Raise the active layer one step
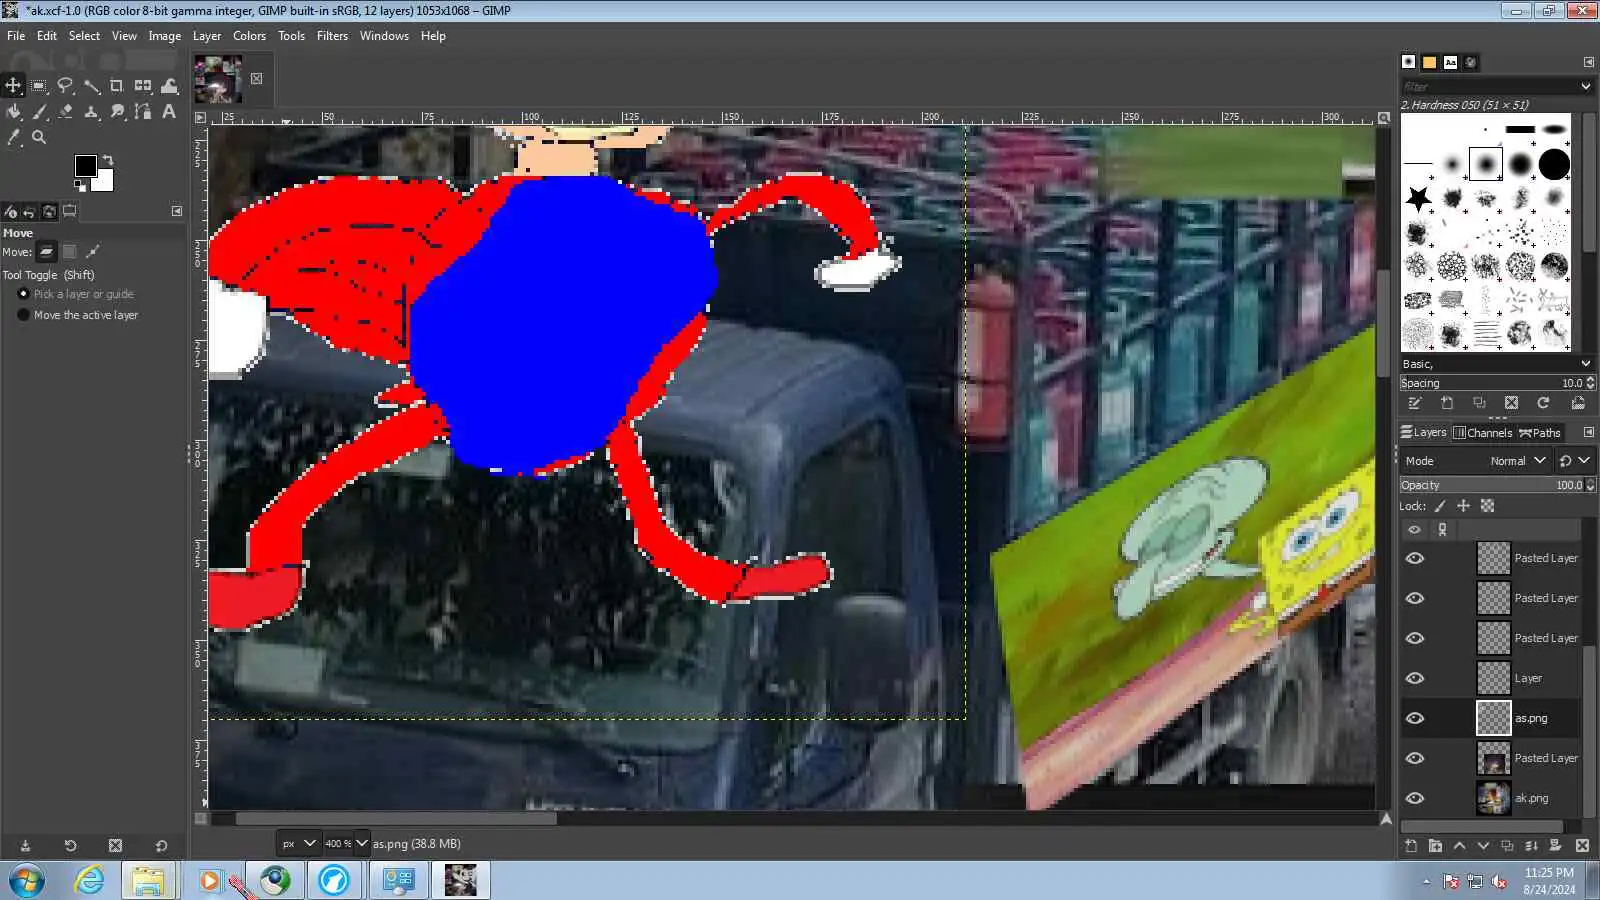1600x900 pixels. coord(1459,846)
